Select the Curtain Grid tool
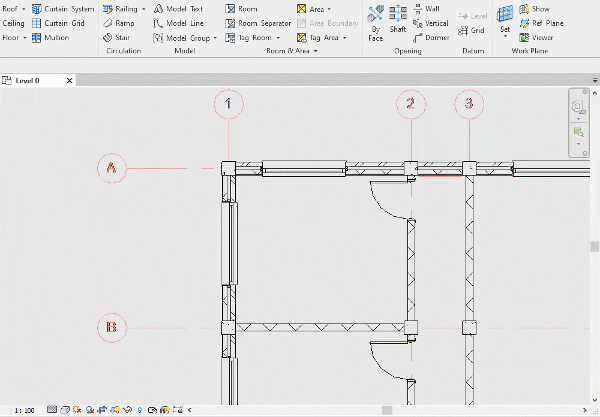Viewport: 600px width, 417px height. click(x=58, y=23)
